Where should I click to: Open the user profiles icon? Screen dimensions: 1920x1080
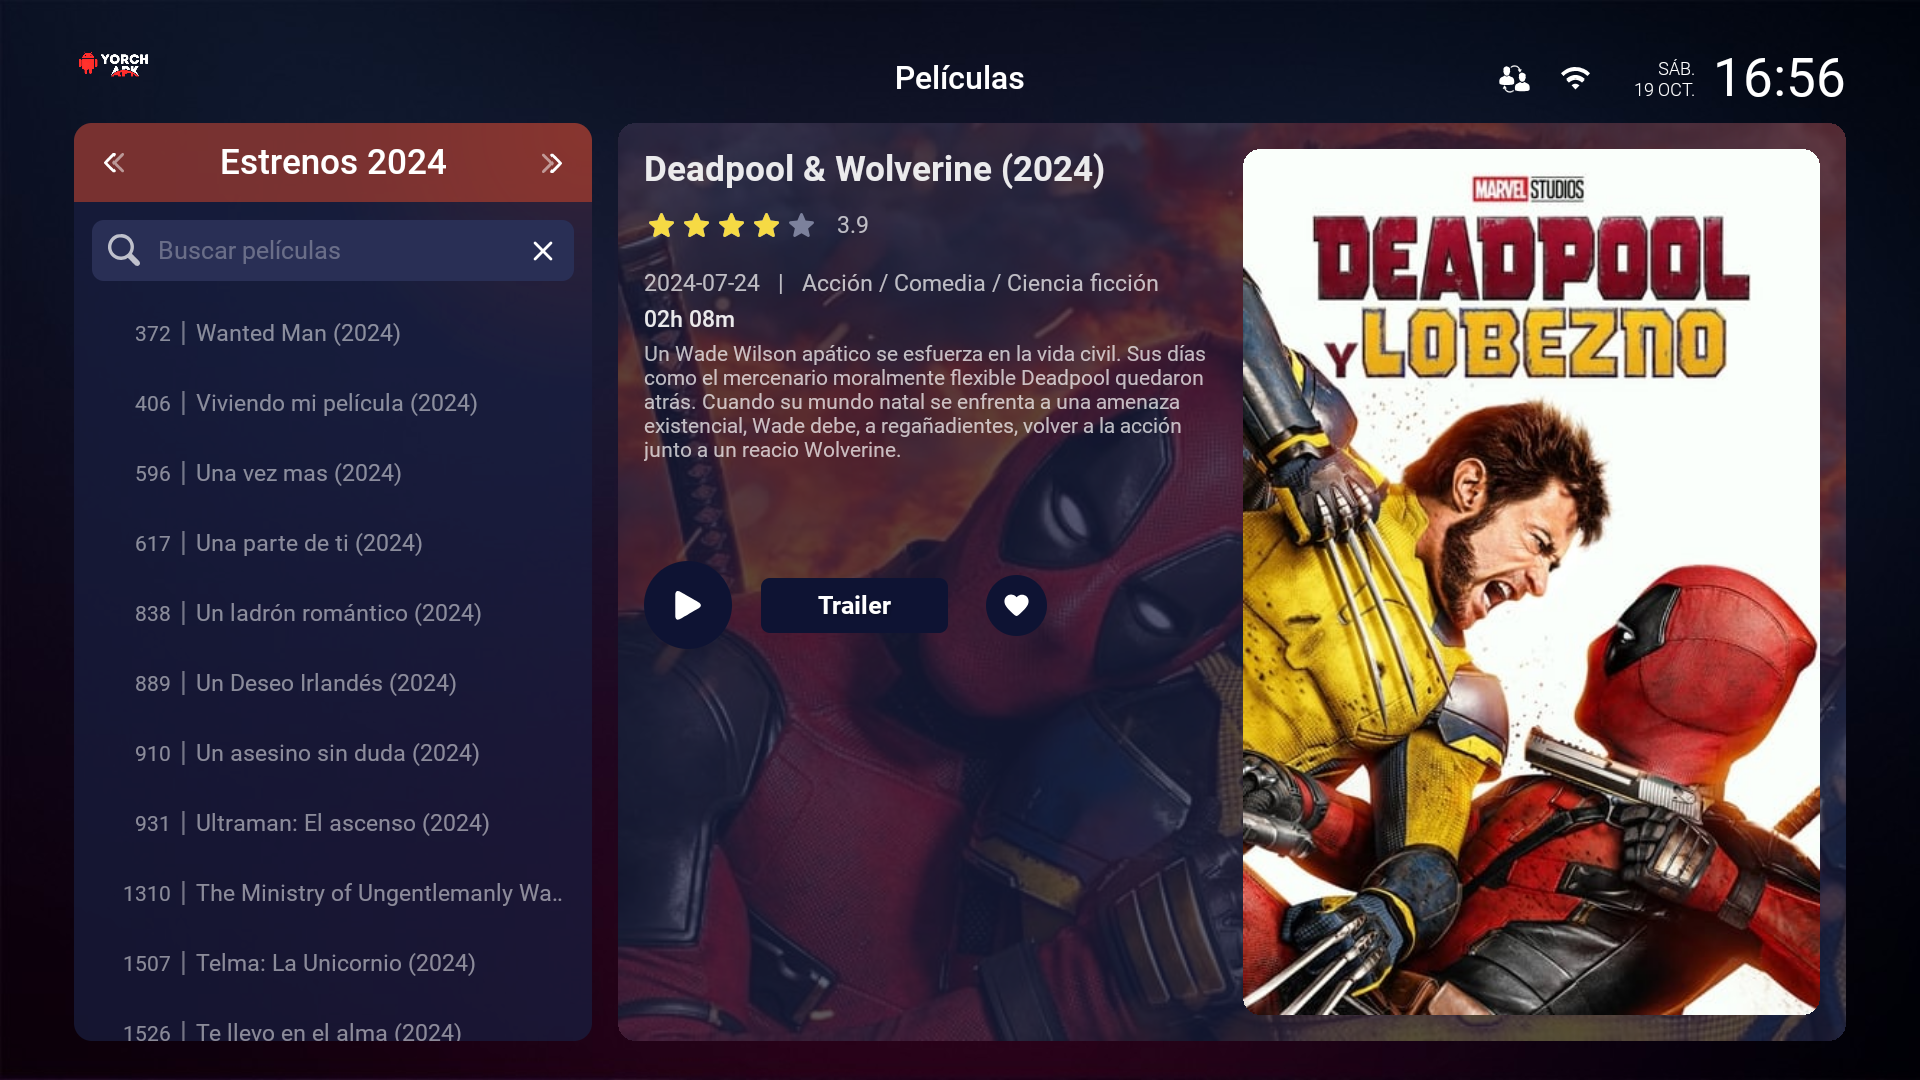pos(1514,78)
